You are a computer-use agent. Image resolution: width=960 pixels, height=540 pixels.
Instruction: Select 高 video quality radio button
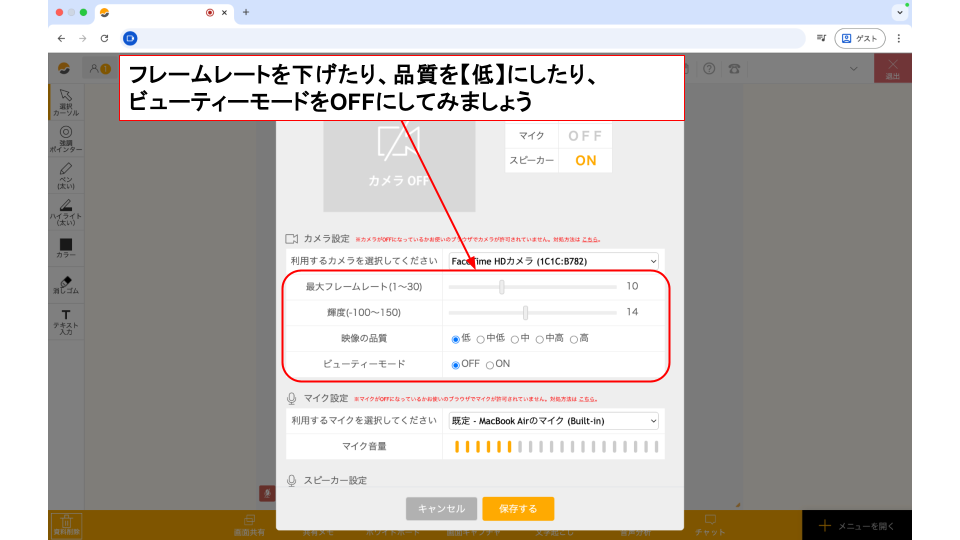(x=574, y=339)
